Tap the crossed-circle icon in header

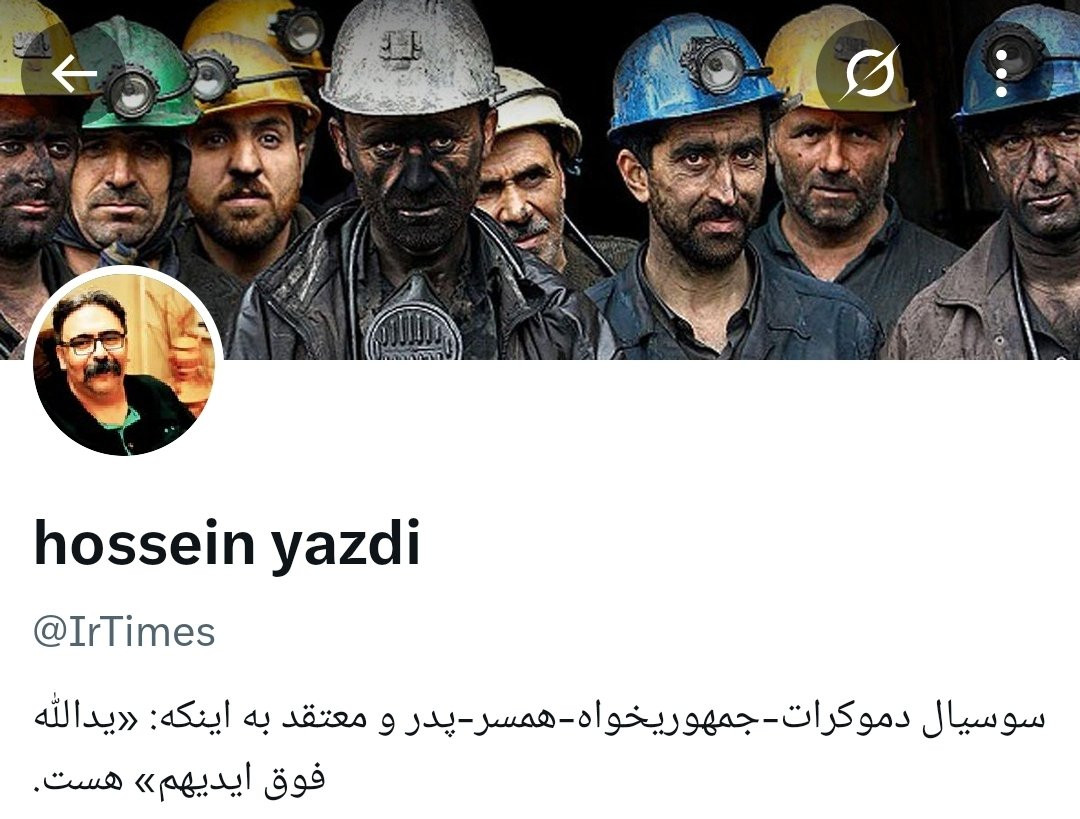[x=869, y=72]
